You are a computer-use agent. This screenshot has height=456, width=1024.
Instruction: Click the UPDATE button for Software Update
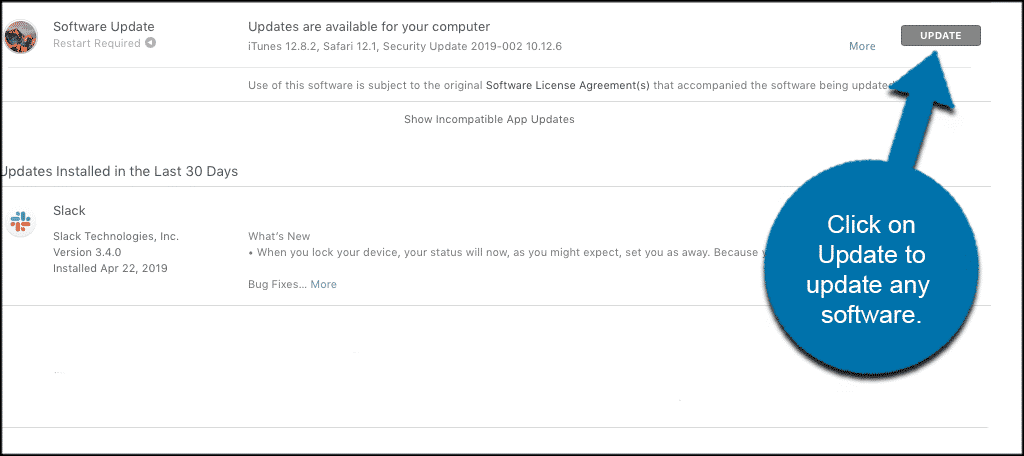tap(940, 36)
